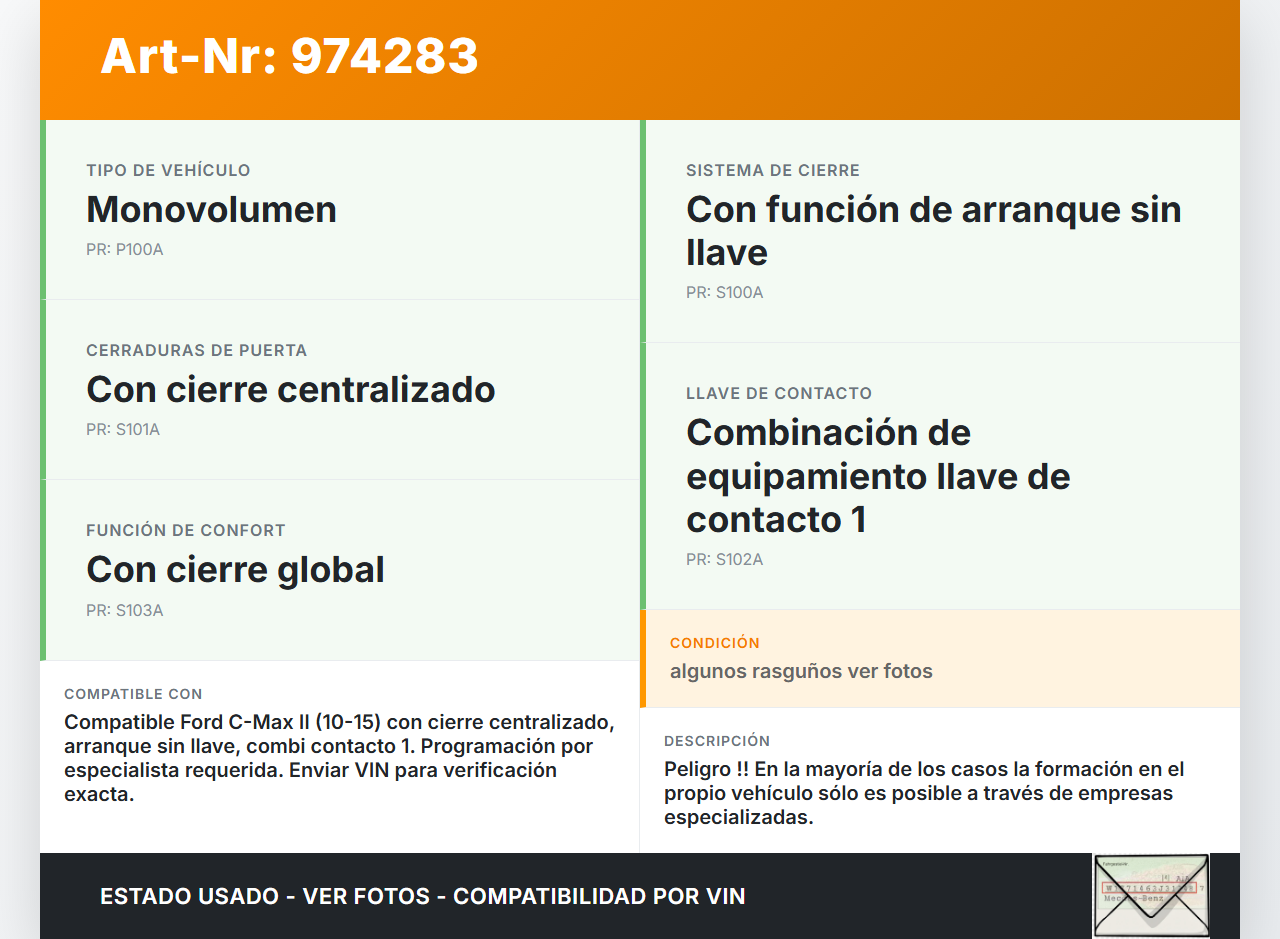Click the algunos rasguños ver fotos text
The width and height of the screenshot is (1280, 939).
click(x=800, y=671)
